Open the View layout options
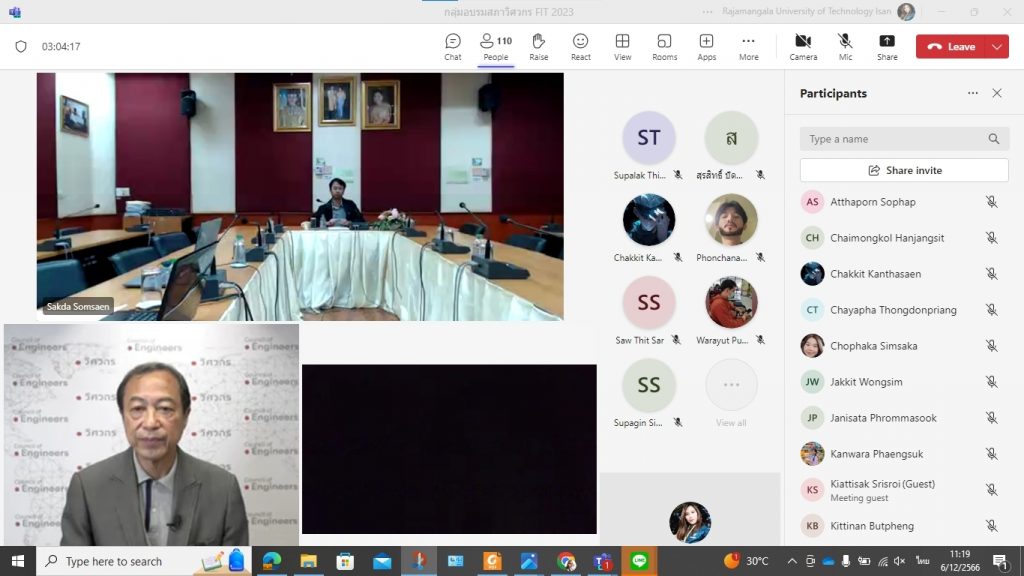1024x576 pixels. [x=622, y=46]
